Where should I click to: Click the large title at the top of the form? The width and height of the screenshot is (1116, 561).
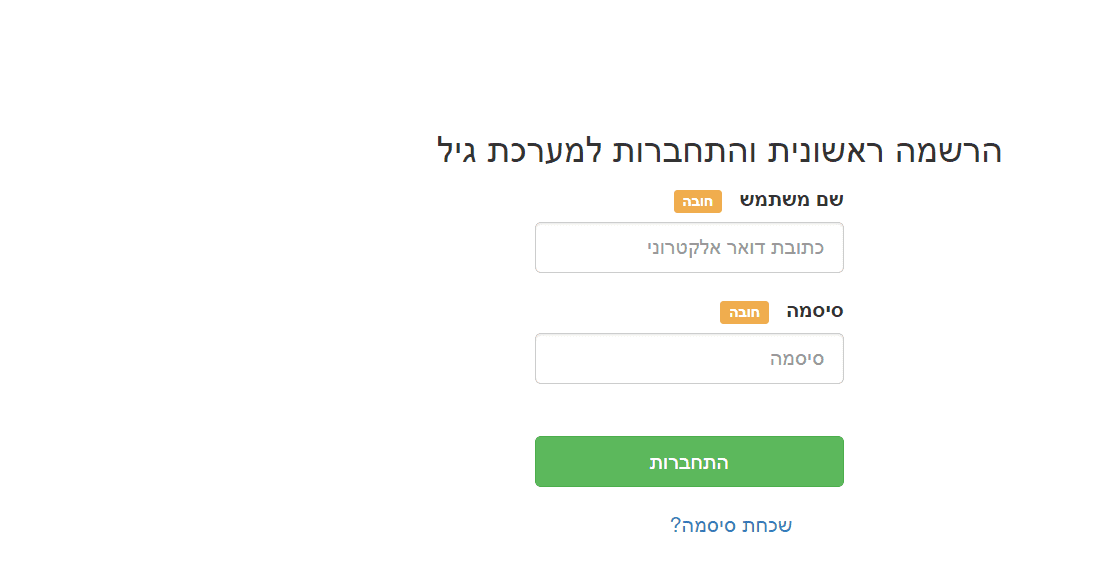(719, 151)
